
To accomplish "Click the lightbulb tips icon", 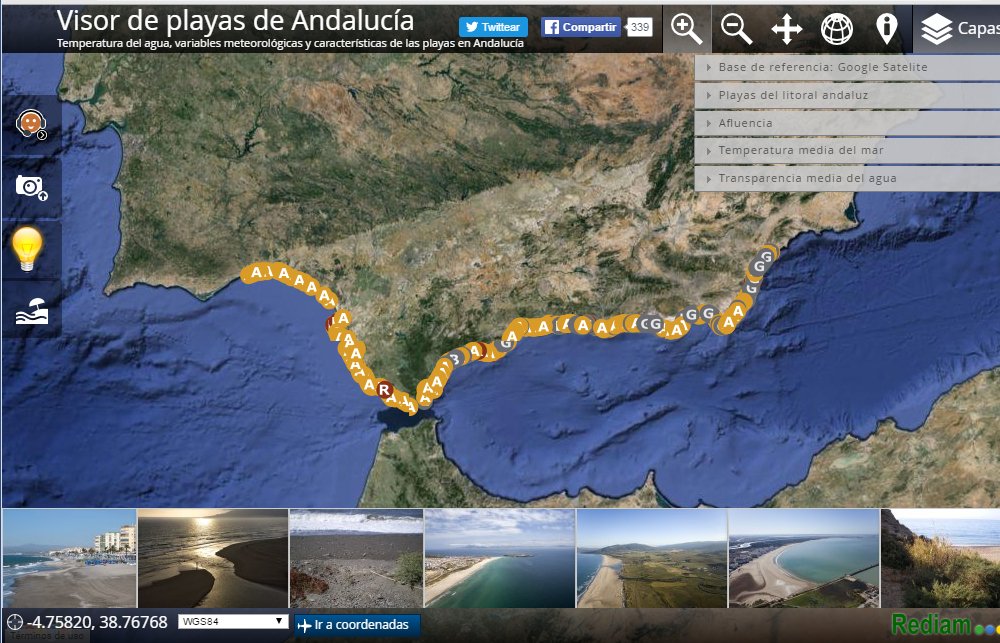I will tap(29, 250).
